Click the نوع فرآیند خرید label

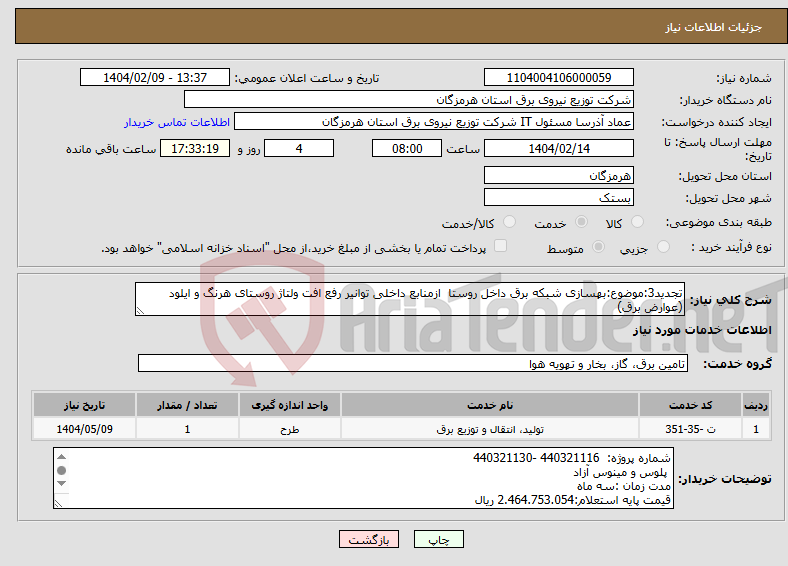coord(731,247)
